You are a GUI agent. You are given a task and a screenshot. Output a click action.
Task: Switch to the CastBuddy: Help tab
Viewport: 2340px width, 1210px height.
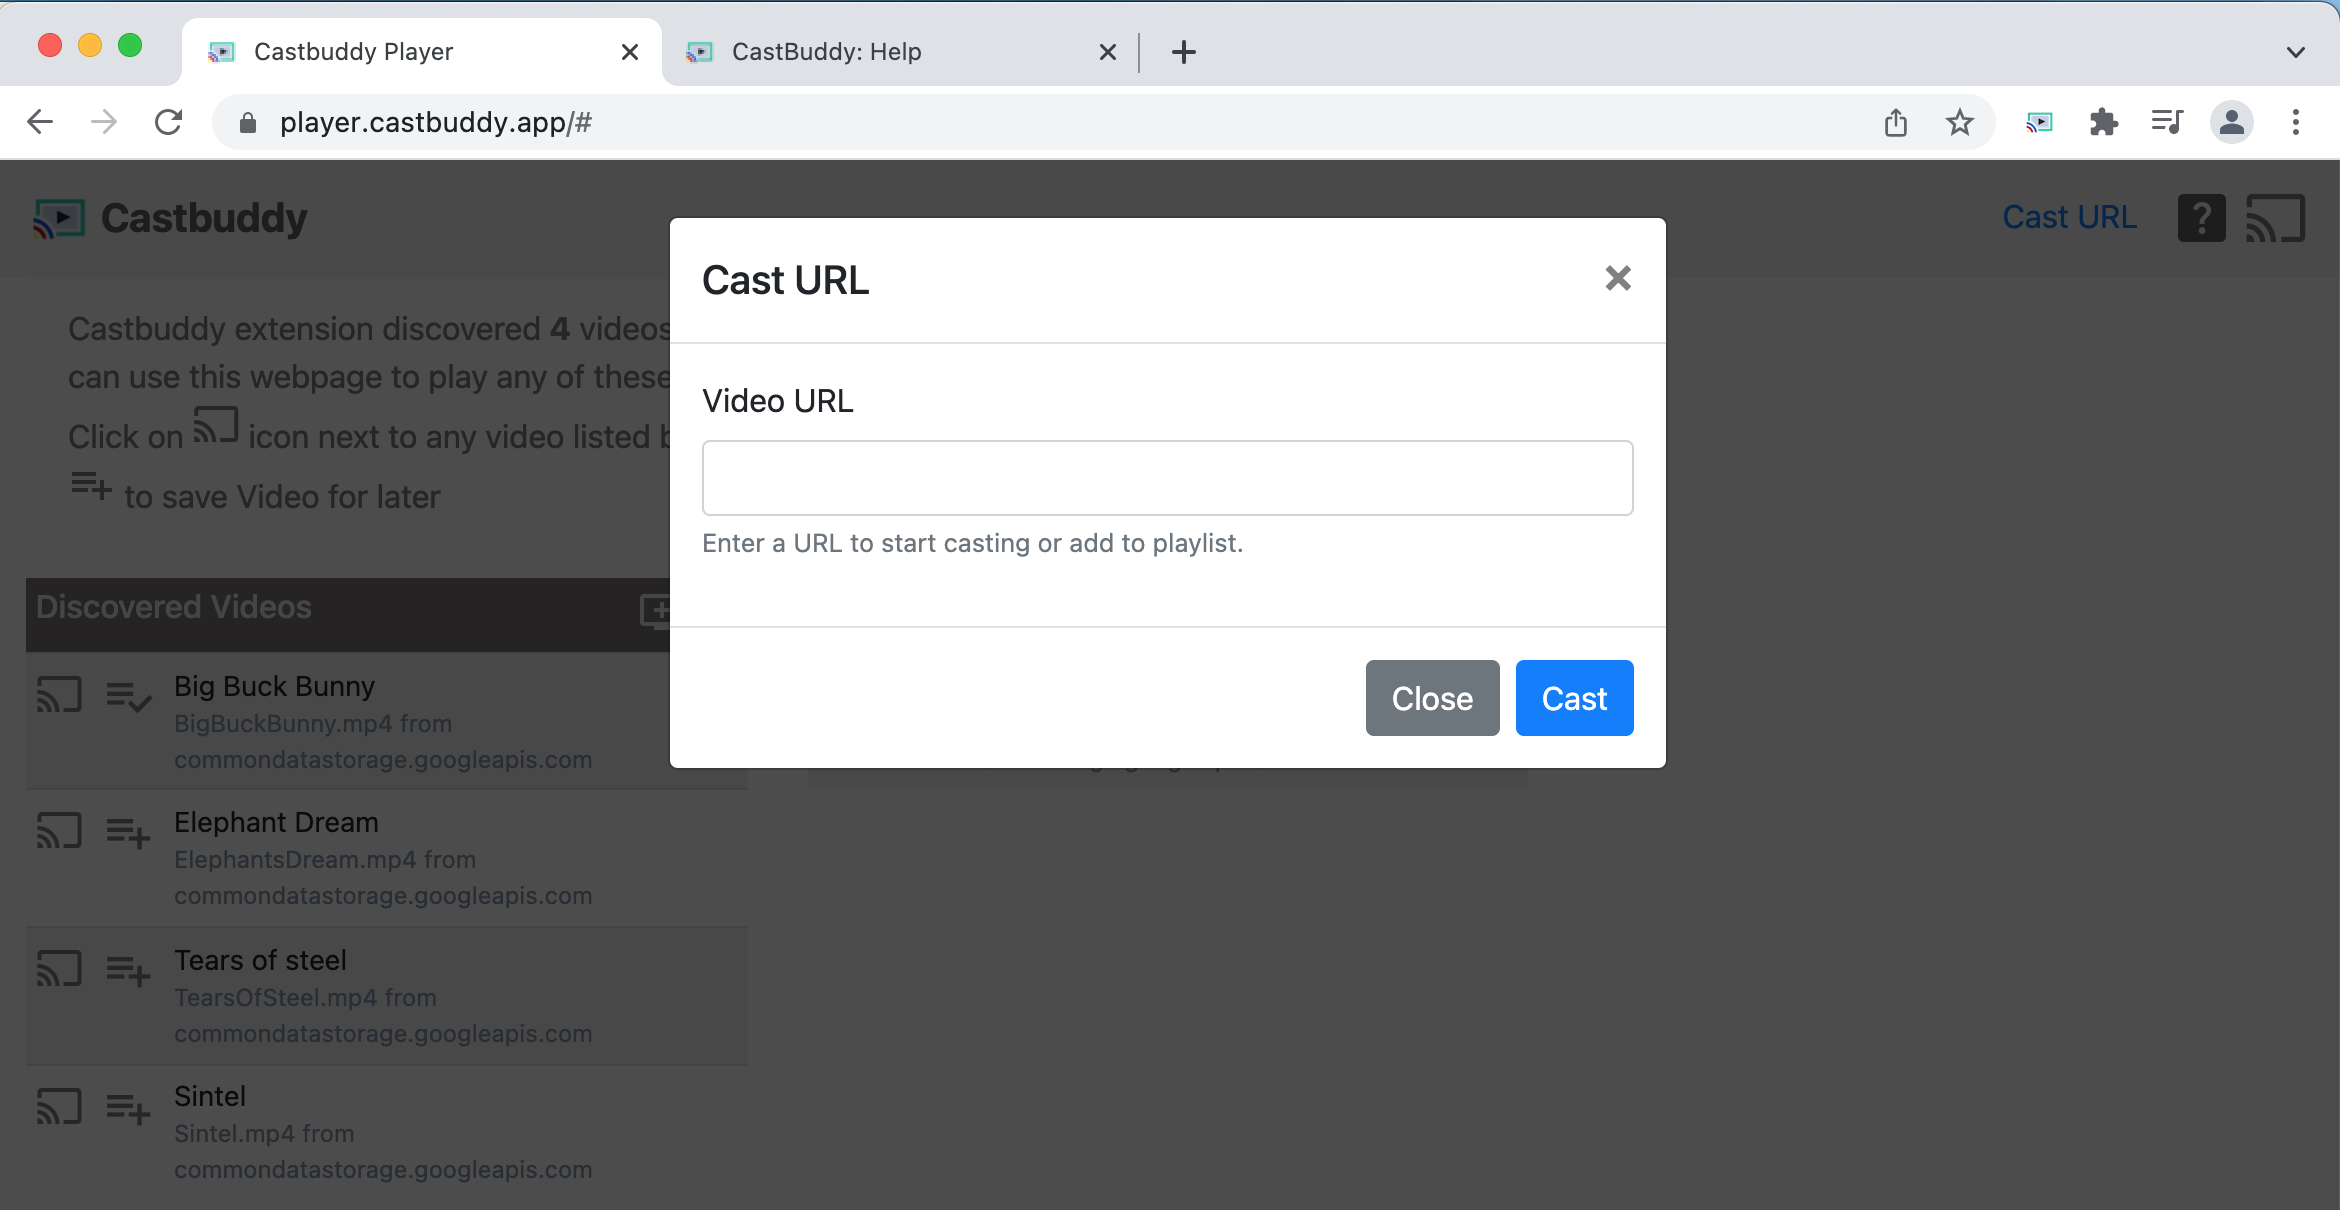826,52
